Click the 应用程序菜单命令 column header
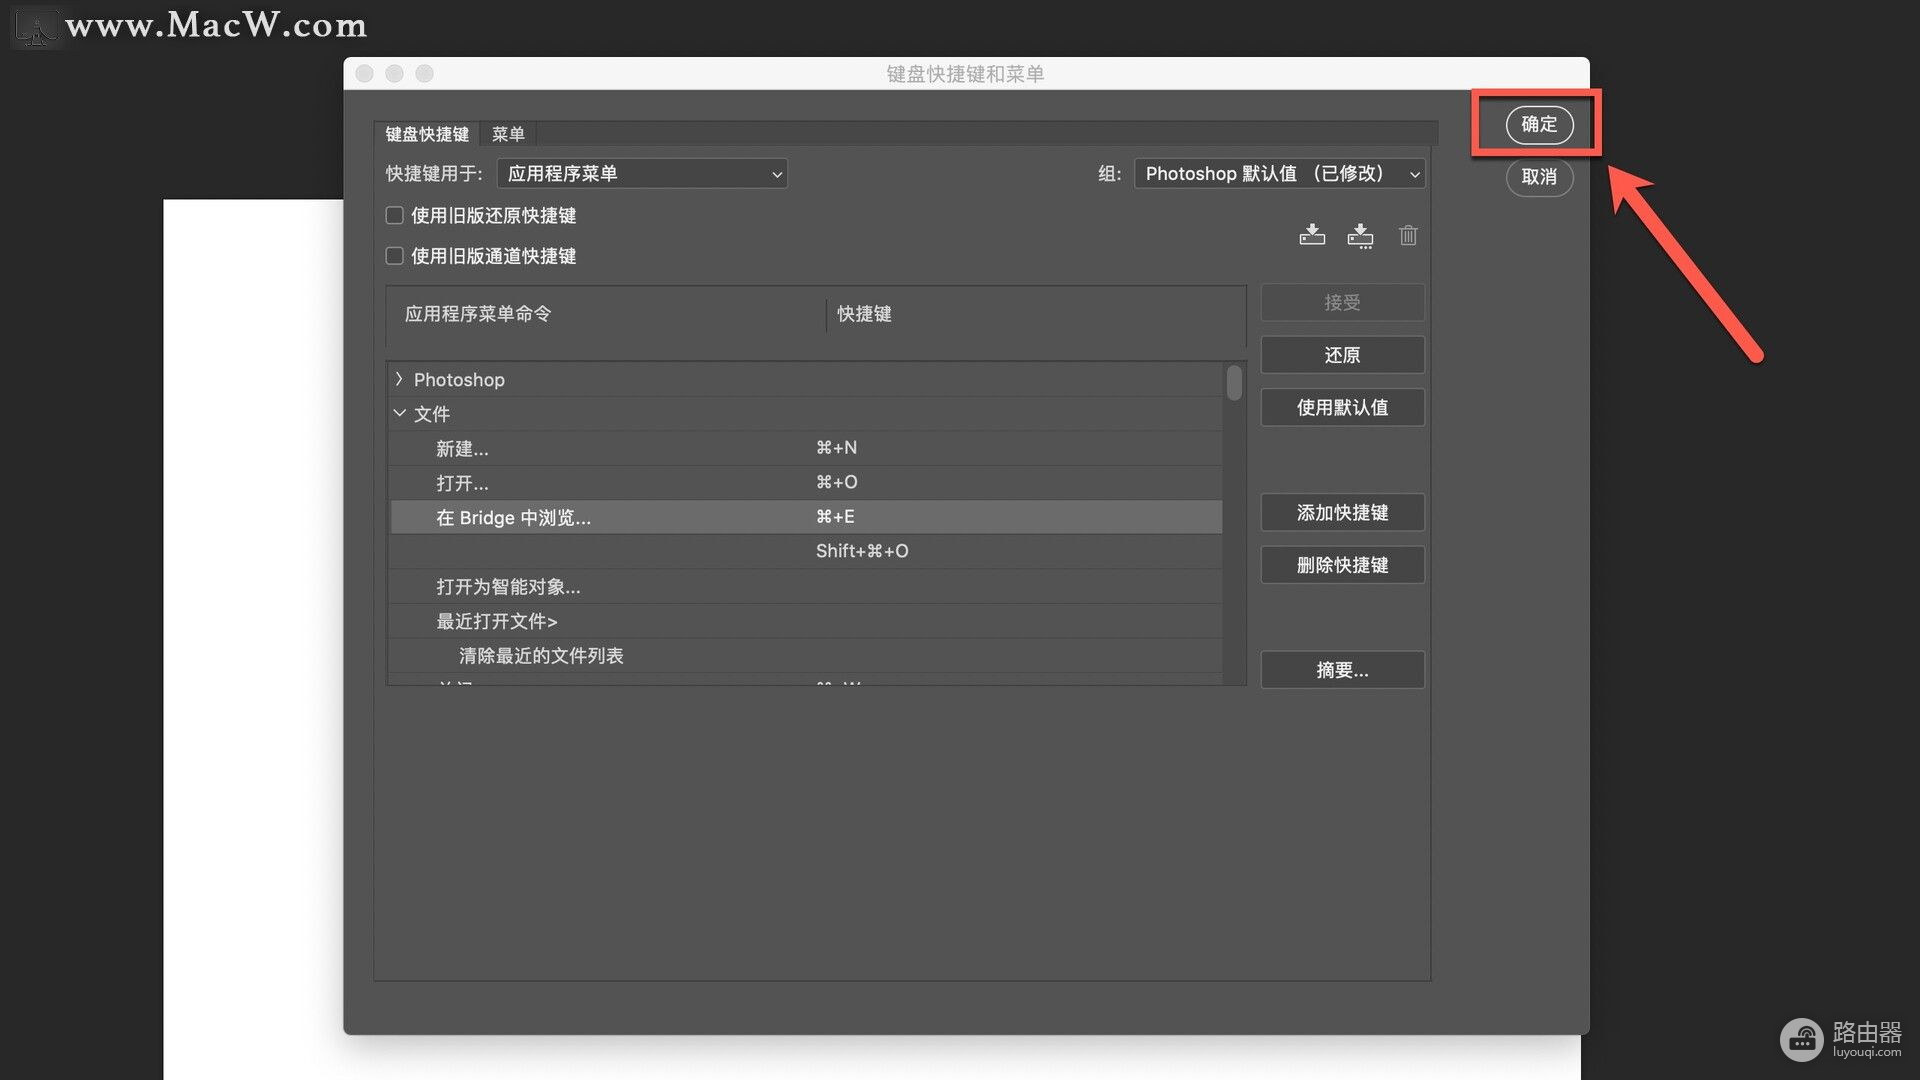This screenshot has width=1920, height=1080. (478, 314)
